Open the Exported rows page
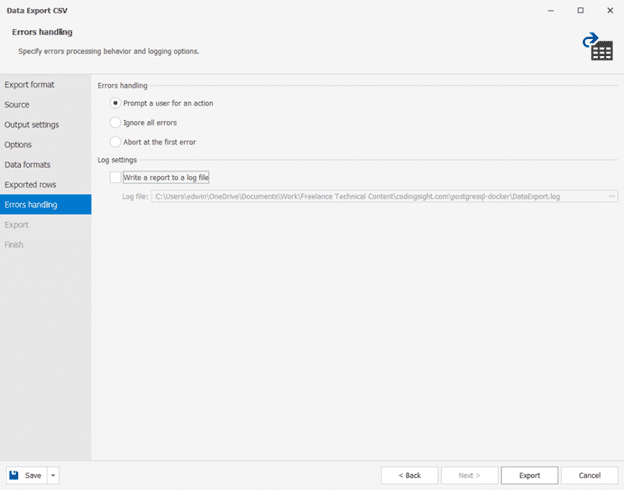 [x=31, y=185]
